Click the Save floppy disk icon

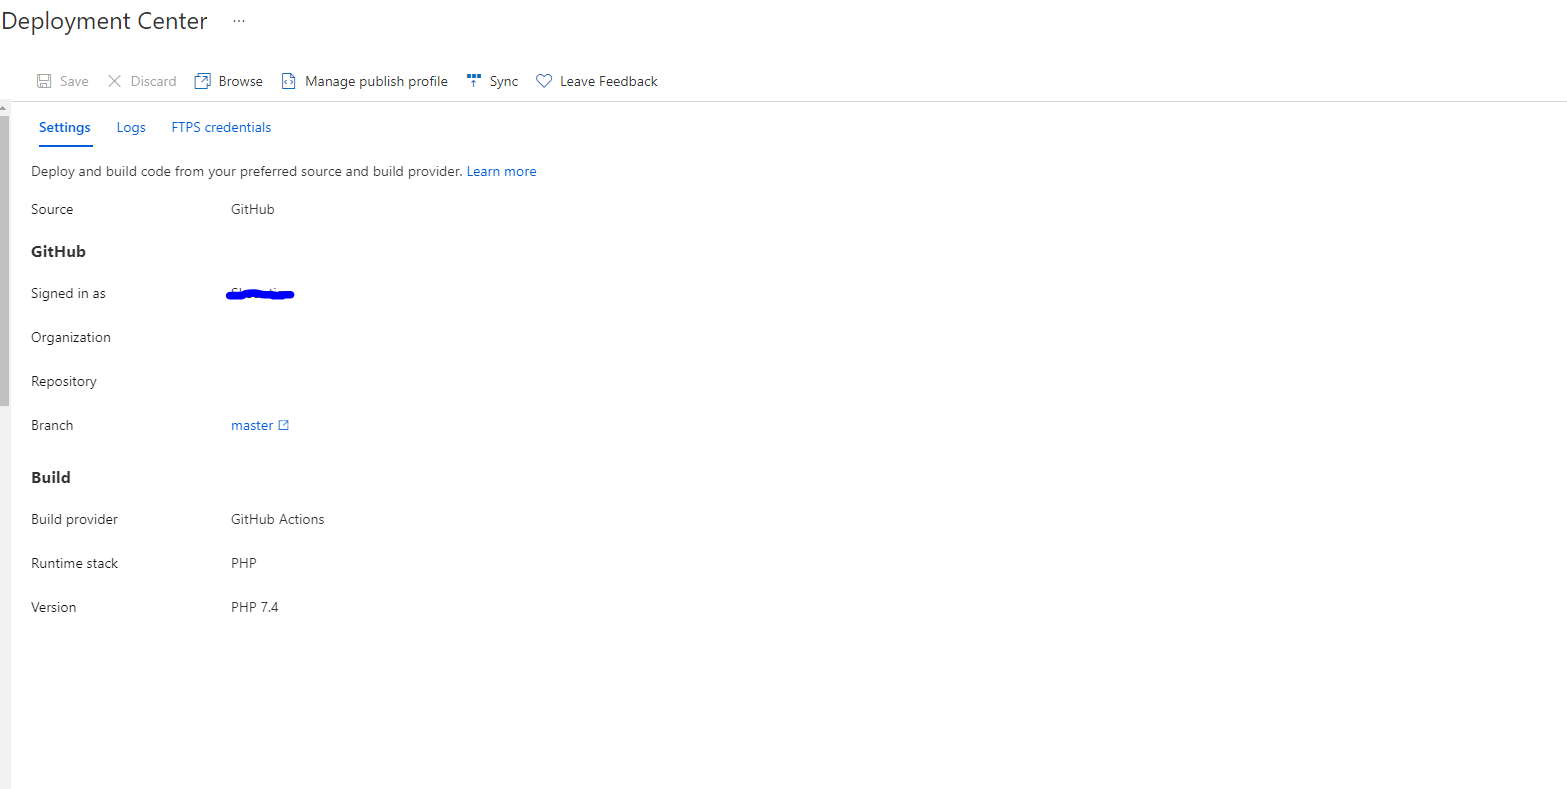[x=44, y=81]
